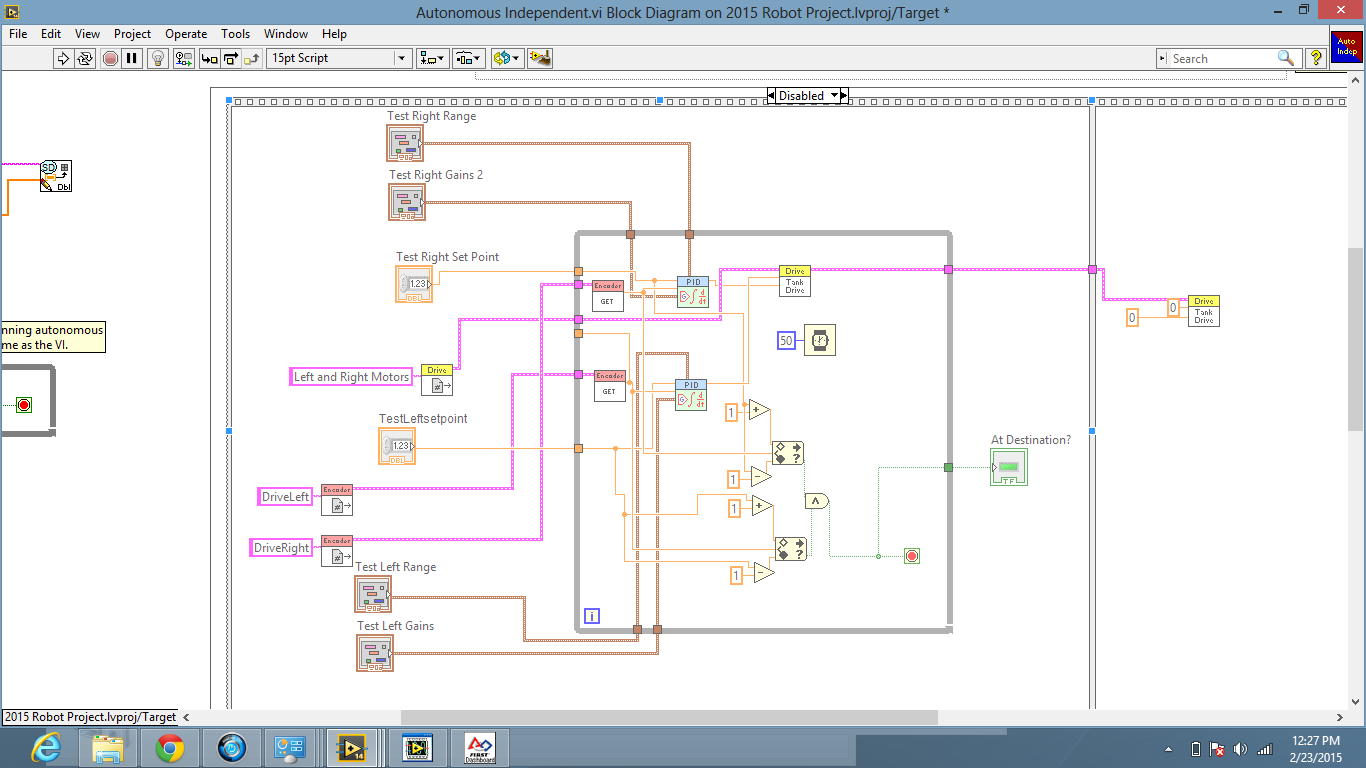Select the Test Left Range cluster terminal

(x=373, y=594)
